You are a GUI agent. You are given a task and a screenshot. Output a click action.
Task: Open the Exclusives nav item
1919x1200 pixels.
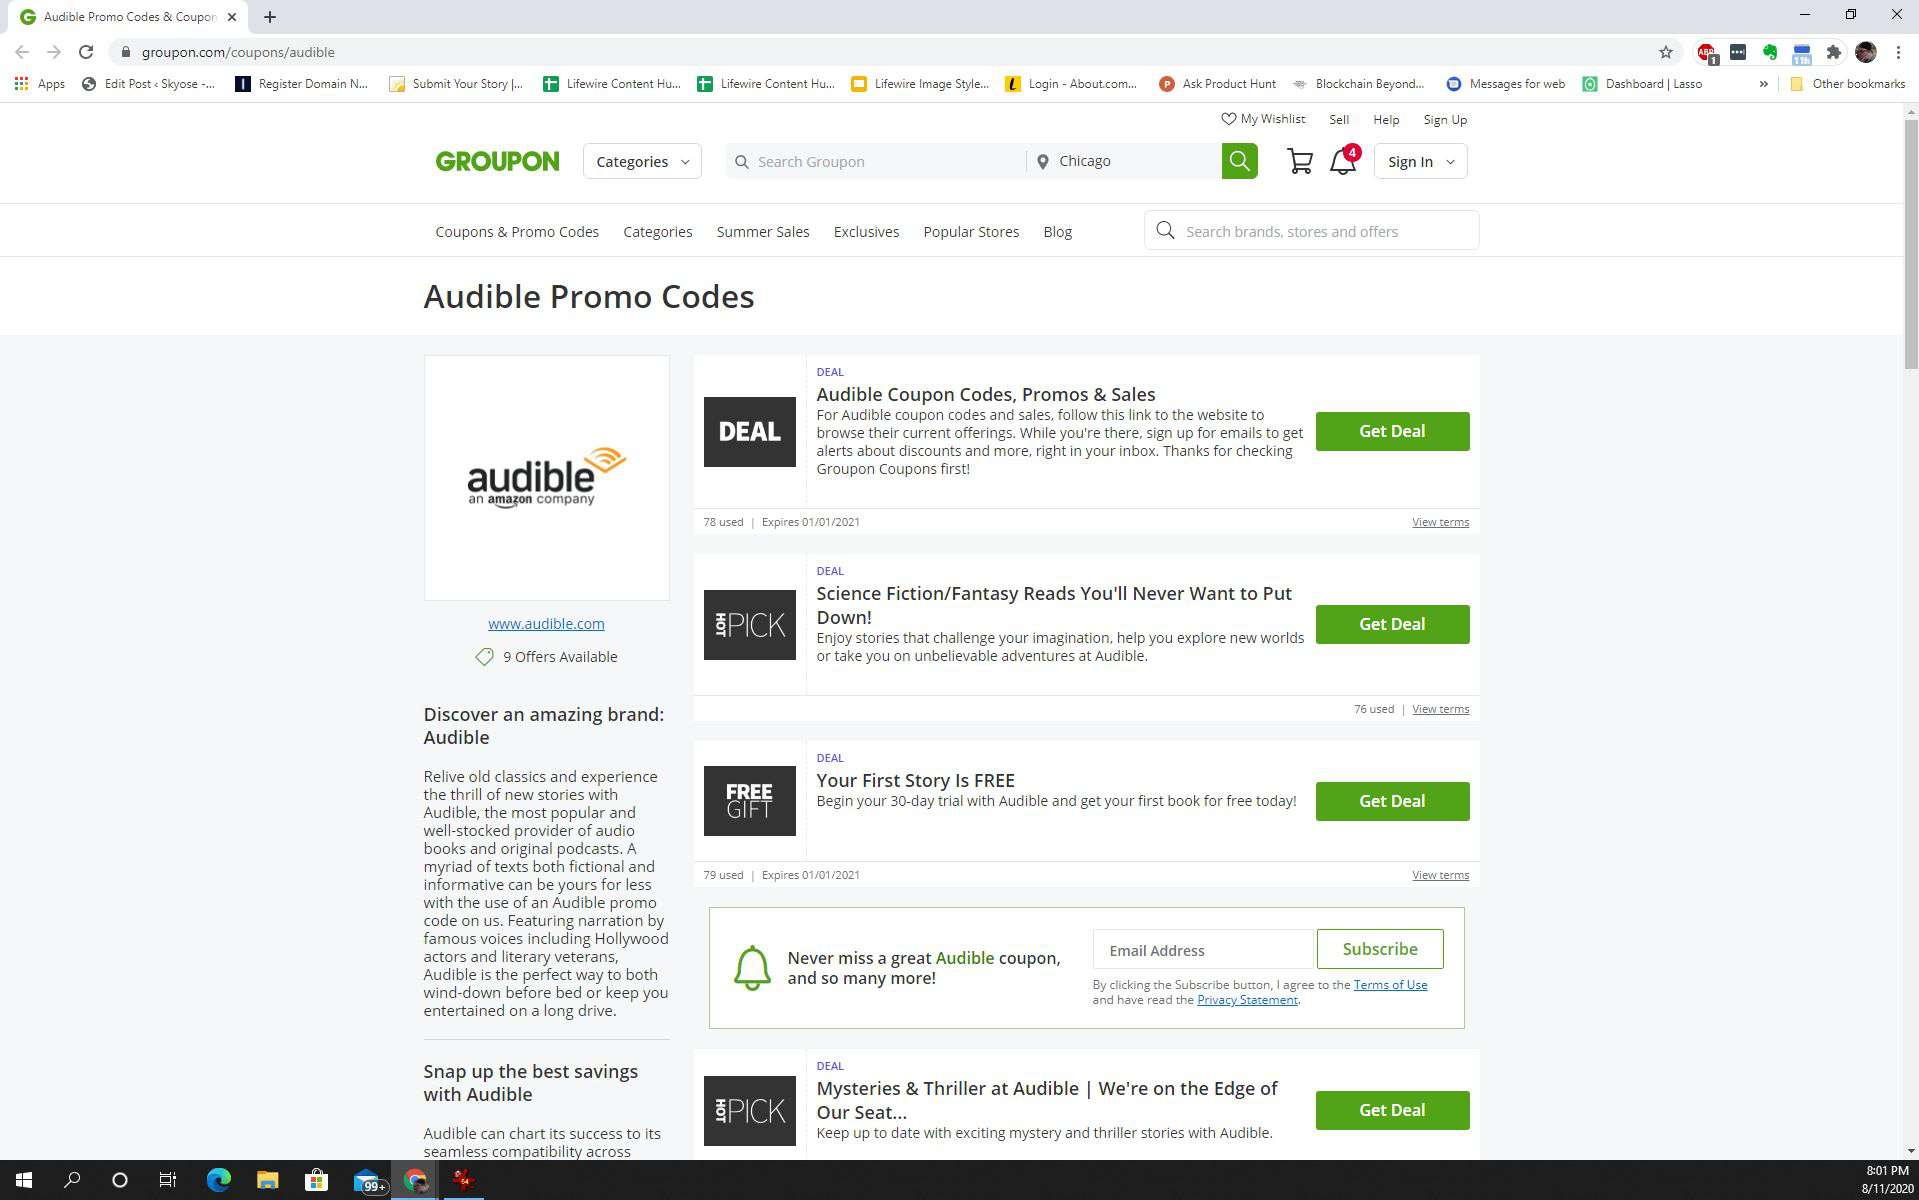pyautogui.click(x=866, y=232)
